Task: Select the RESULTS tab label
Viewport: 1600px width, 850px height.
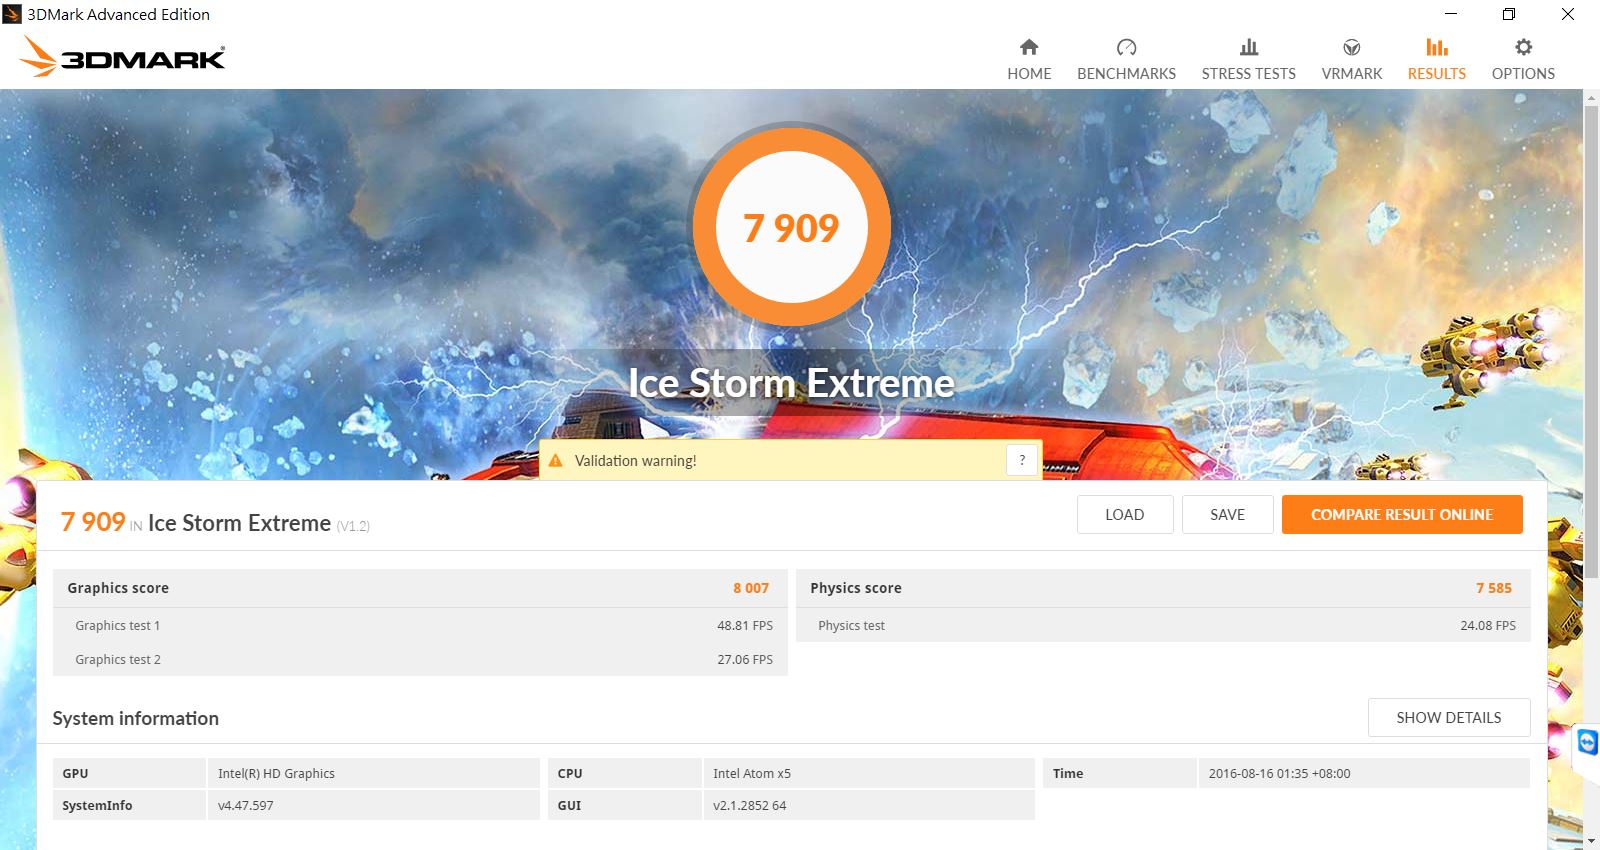Action: pos(1437,74)
